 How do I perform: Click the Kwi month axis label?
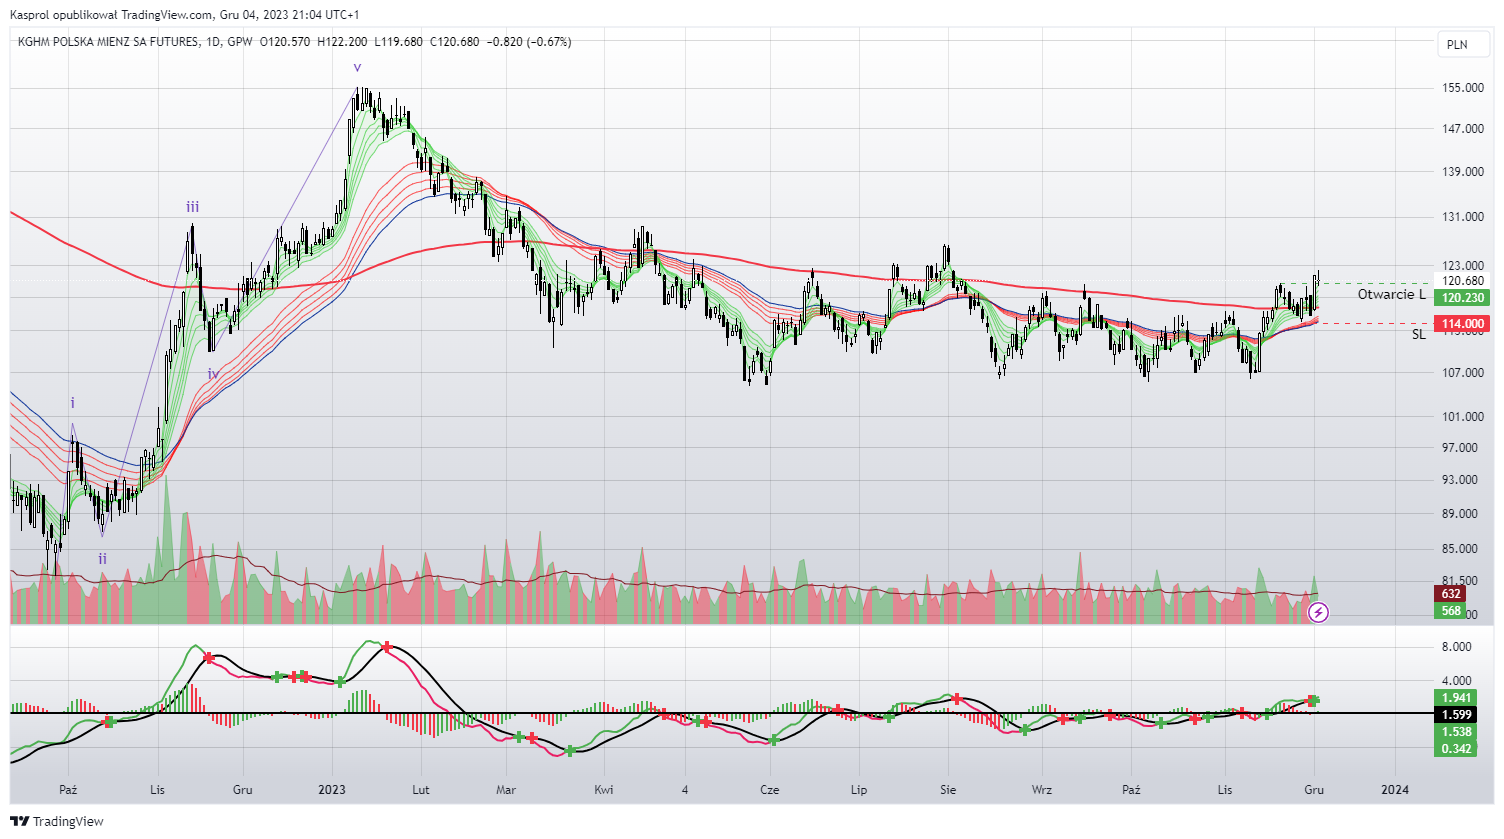(604, 790)
